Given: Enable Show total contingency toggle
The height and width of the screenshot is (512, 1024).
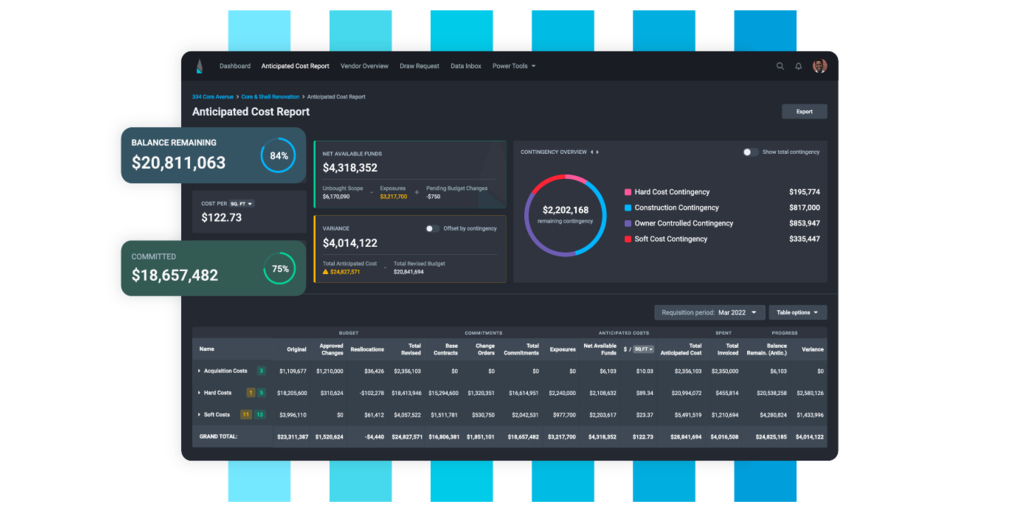Looking at the screenshot, I should 749,152.
